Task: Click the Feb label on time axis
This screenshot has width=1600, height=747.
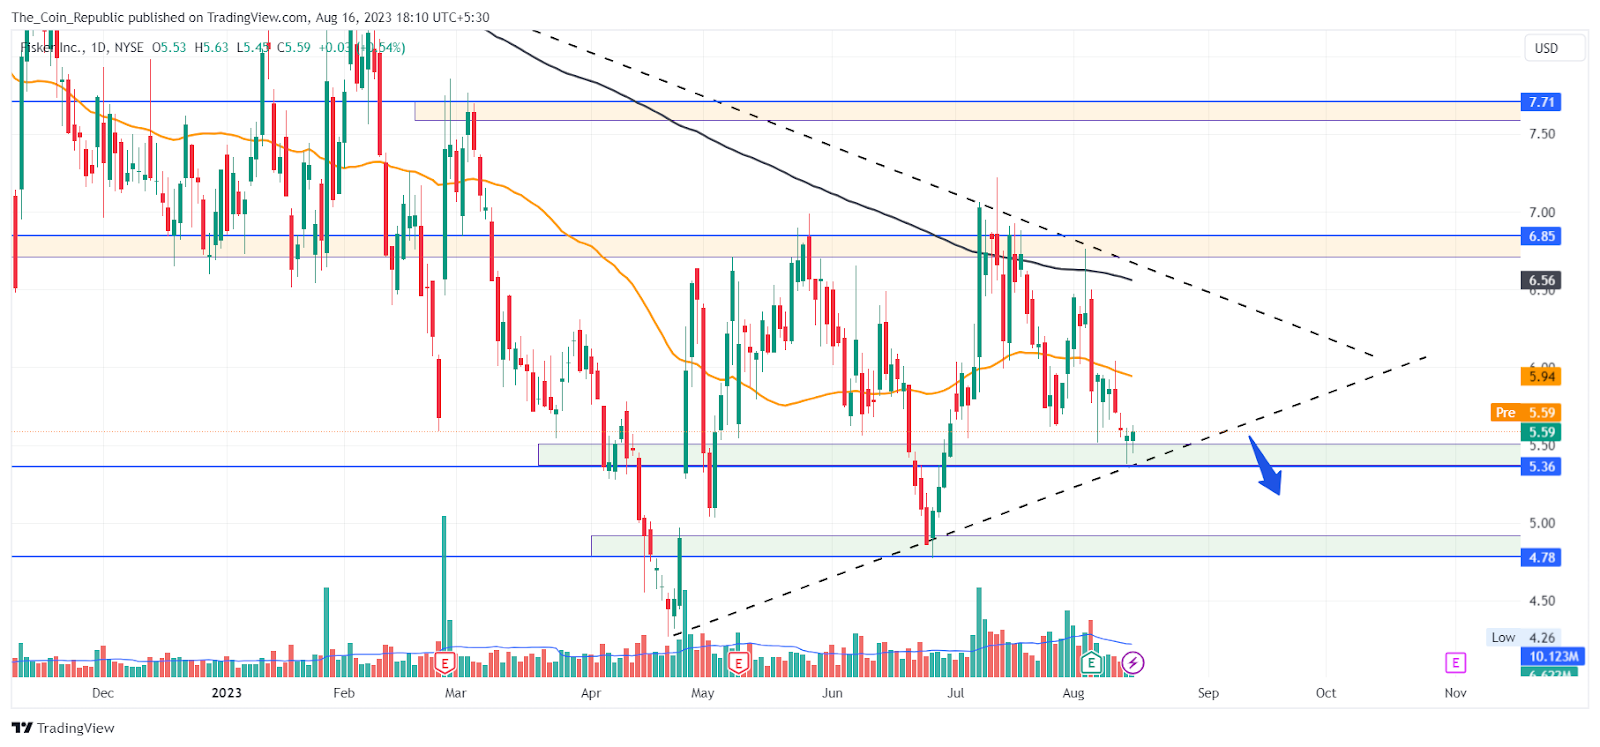Action: tap(344, 693)
